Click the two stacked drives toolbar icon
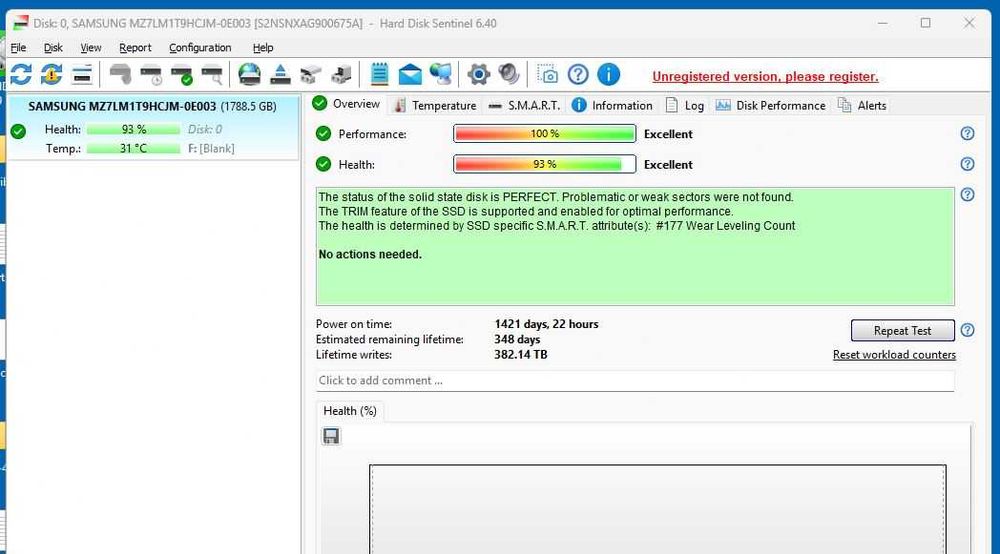Screen dimensions: 1000x554 (311, 75)
